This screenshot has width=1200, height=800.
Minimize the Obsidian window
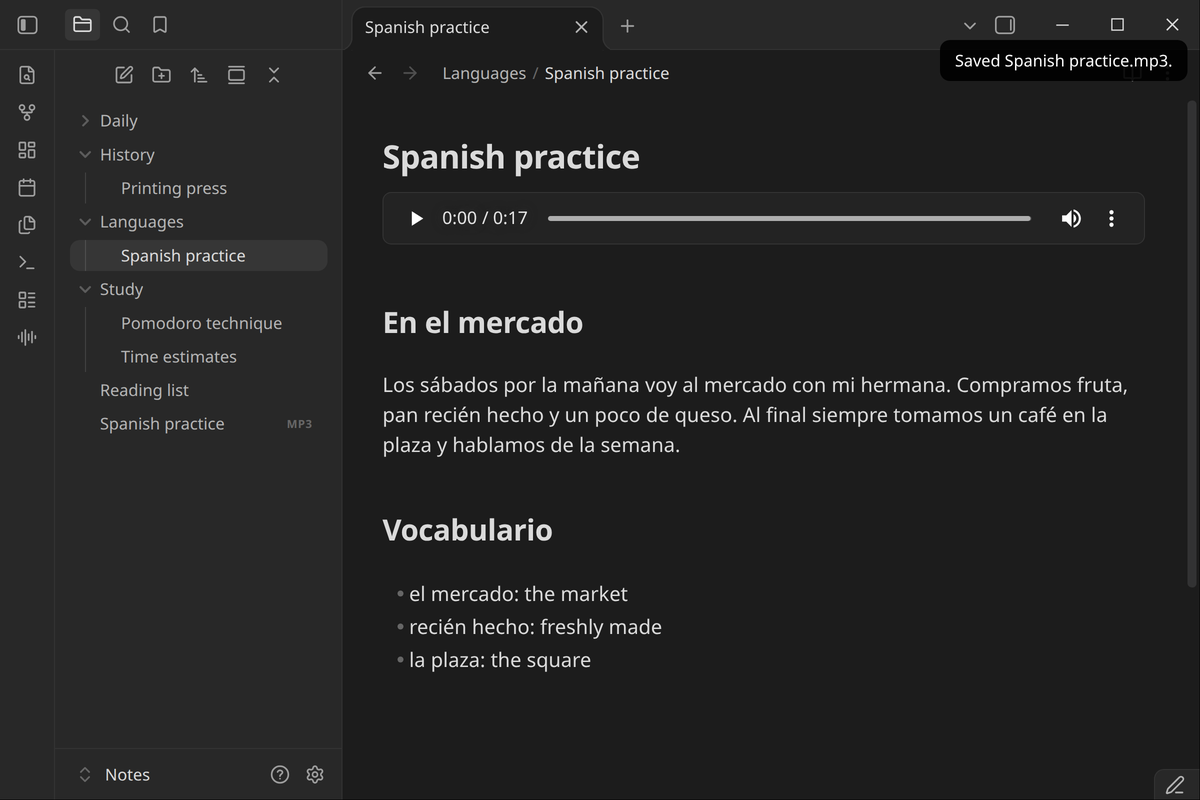tap(1062, 25)
